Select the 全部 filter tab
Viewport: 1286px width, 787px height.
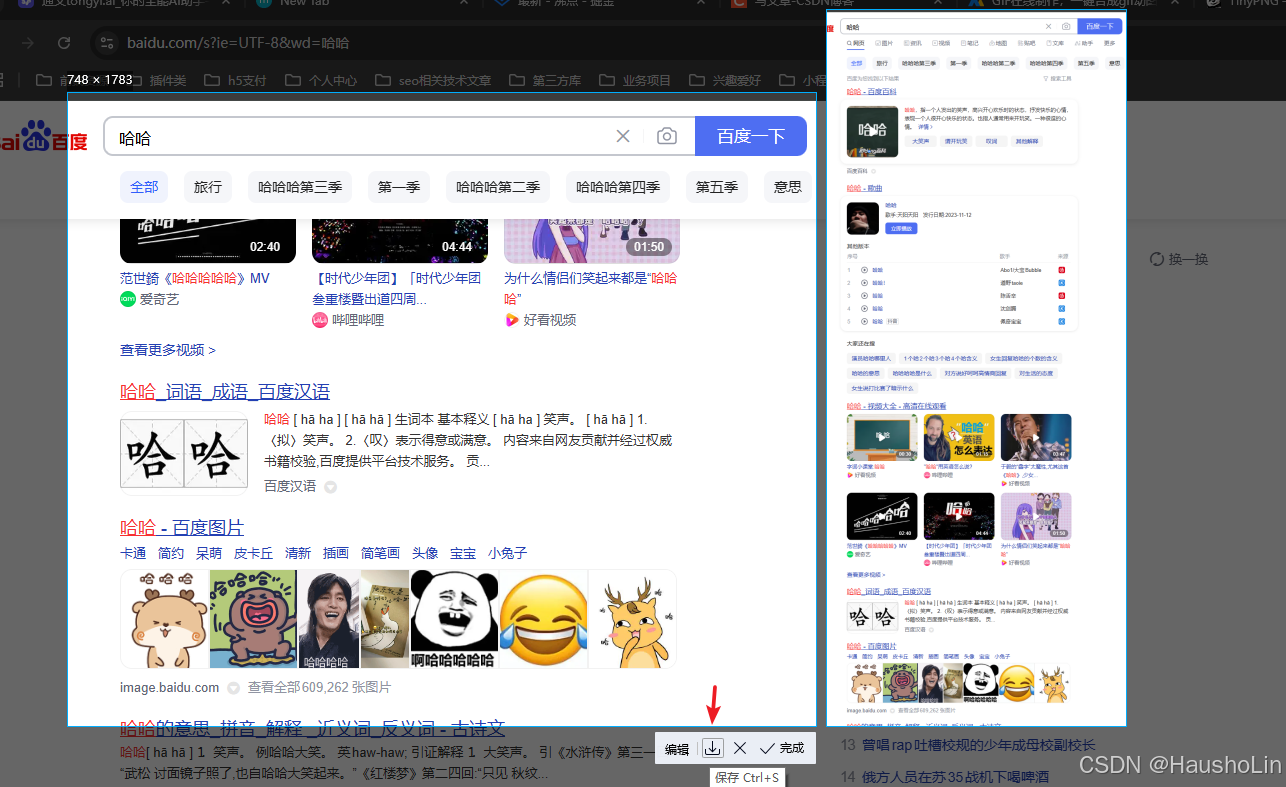tap(144, 187)
